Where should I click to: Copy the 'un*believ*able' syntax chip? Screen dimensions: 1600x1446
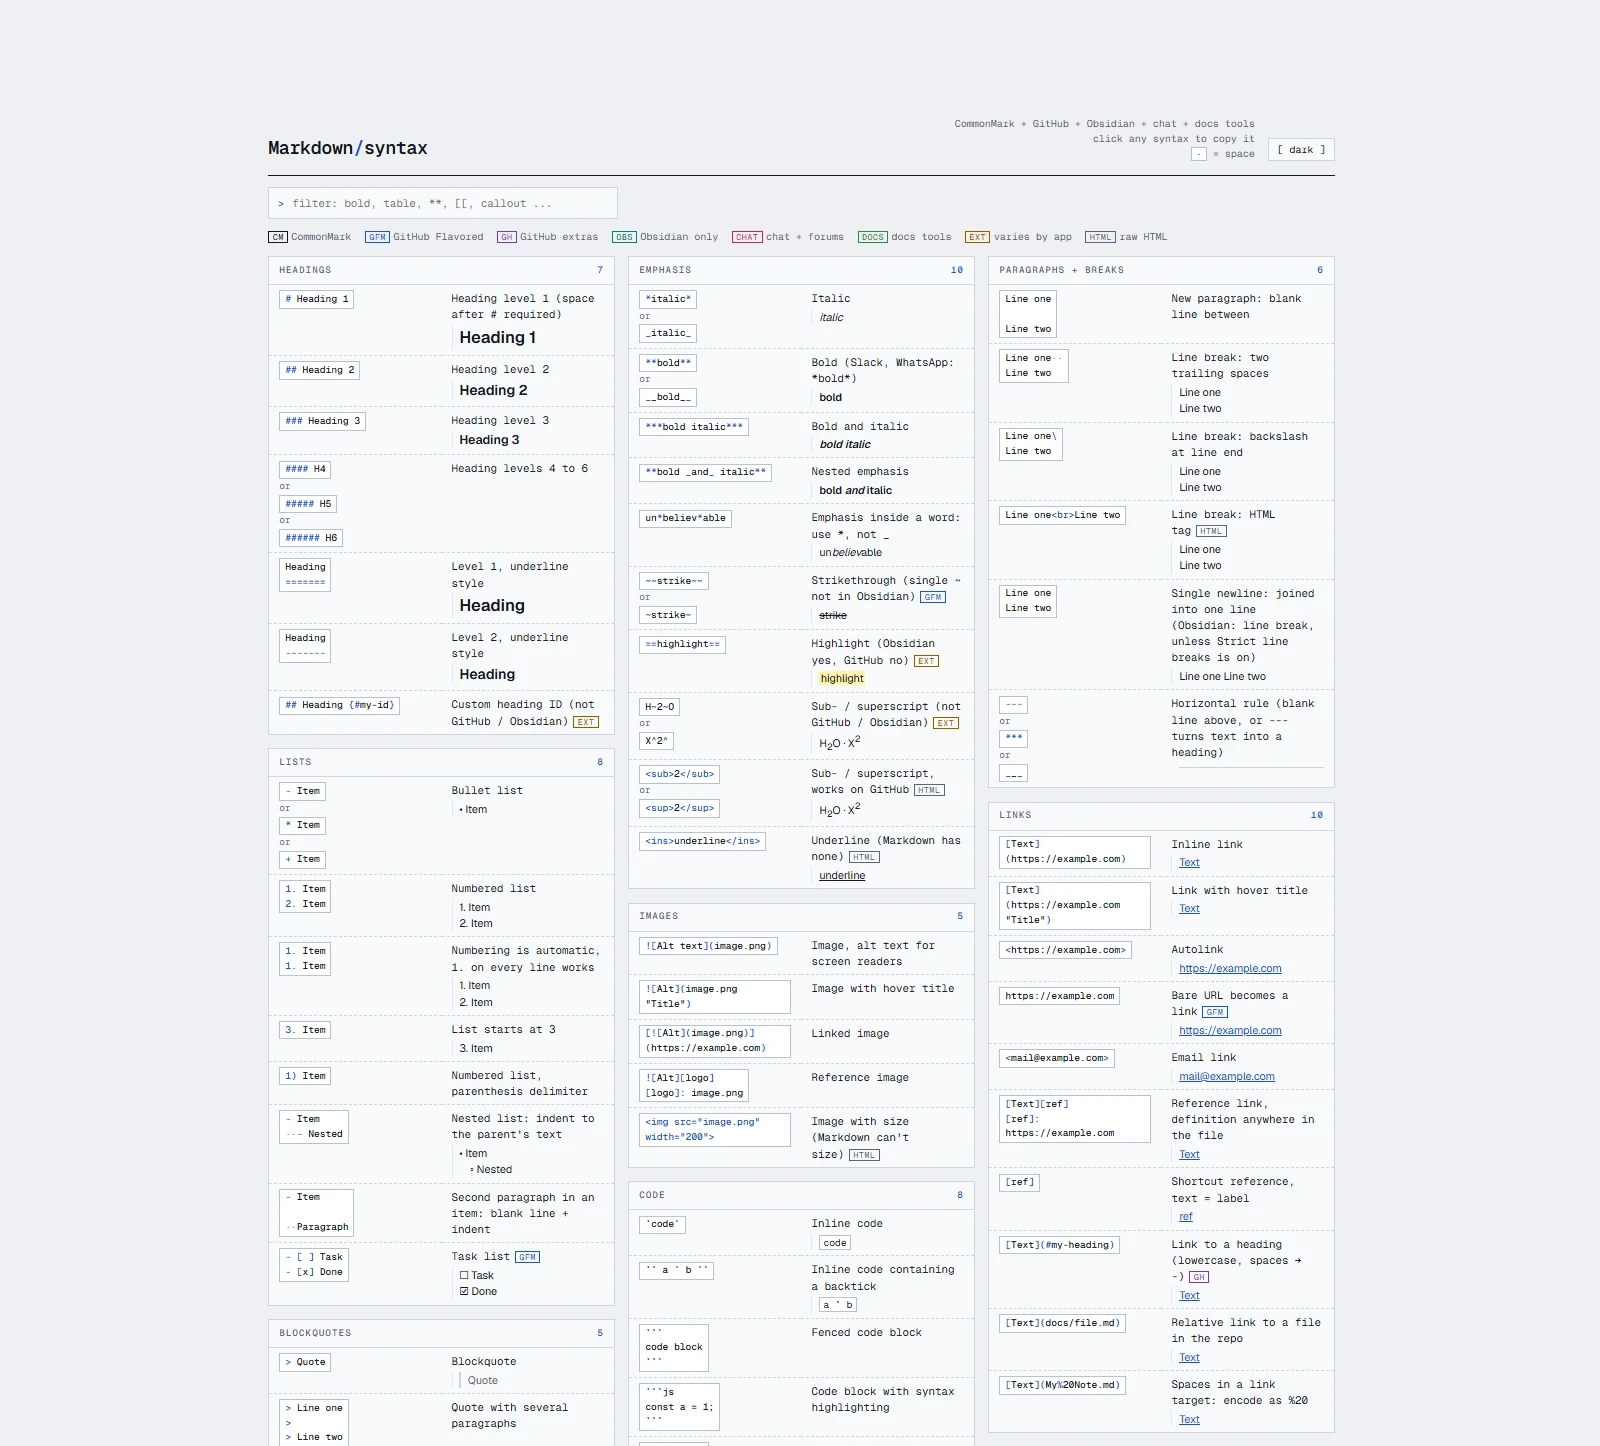pyautogui.click(x=685, y=518)
